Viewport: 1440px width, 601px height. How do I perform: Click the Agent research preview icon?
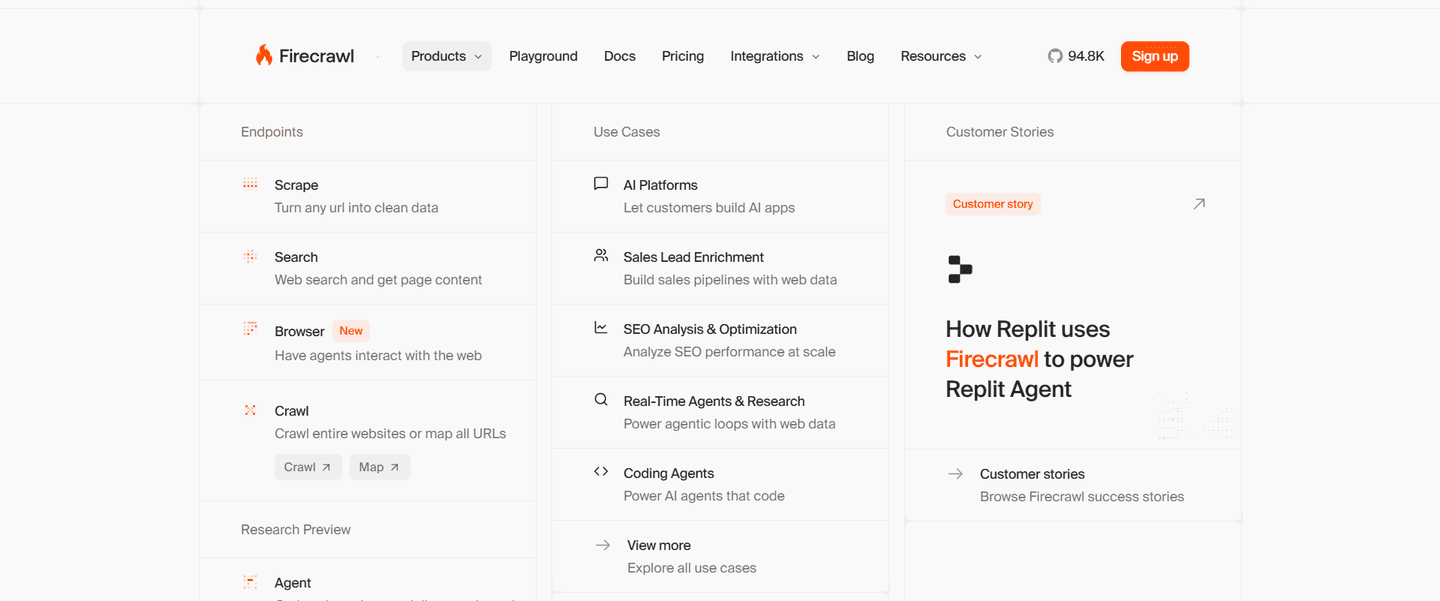click(250, 582)
